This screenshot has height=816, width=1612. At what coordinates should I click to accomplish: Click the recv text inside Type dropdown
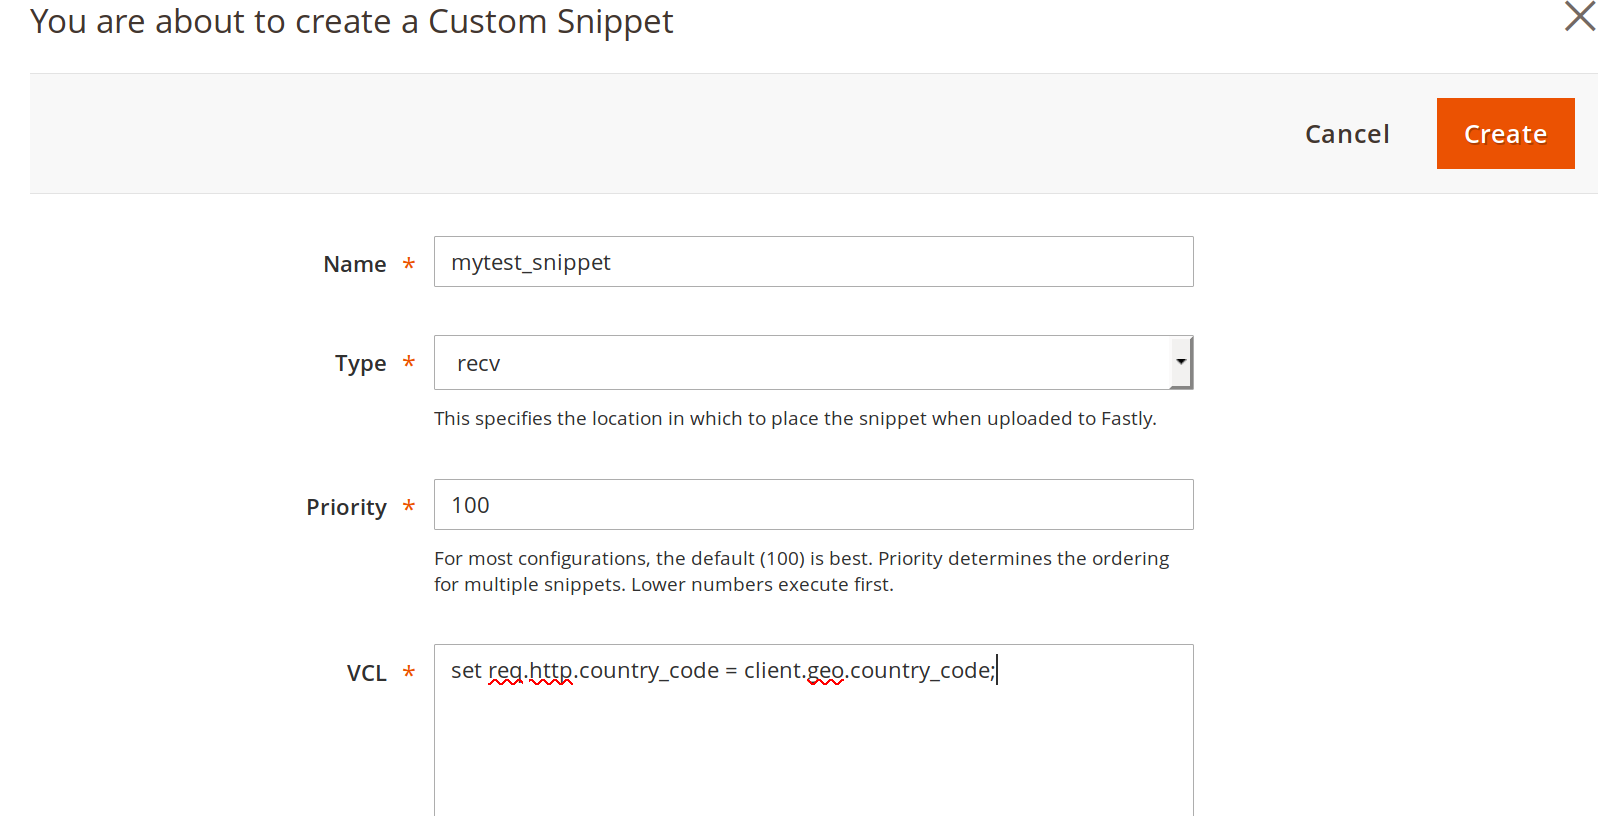(477, 363)
